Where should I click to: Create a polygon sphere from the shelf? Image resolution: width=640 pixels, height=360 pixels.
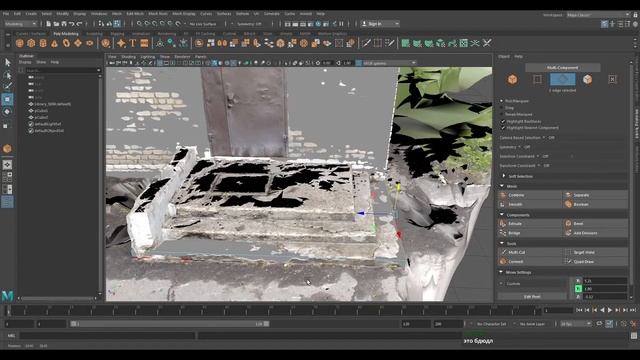click(x=20, y=43)
